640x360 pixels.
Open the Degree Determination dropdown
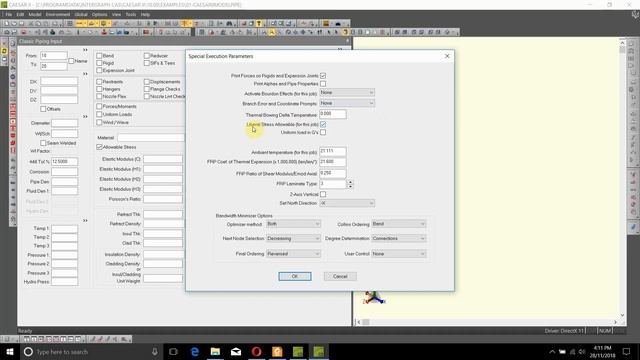coord(398,238)
